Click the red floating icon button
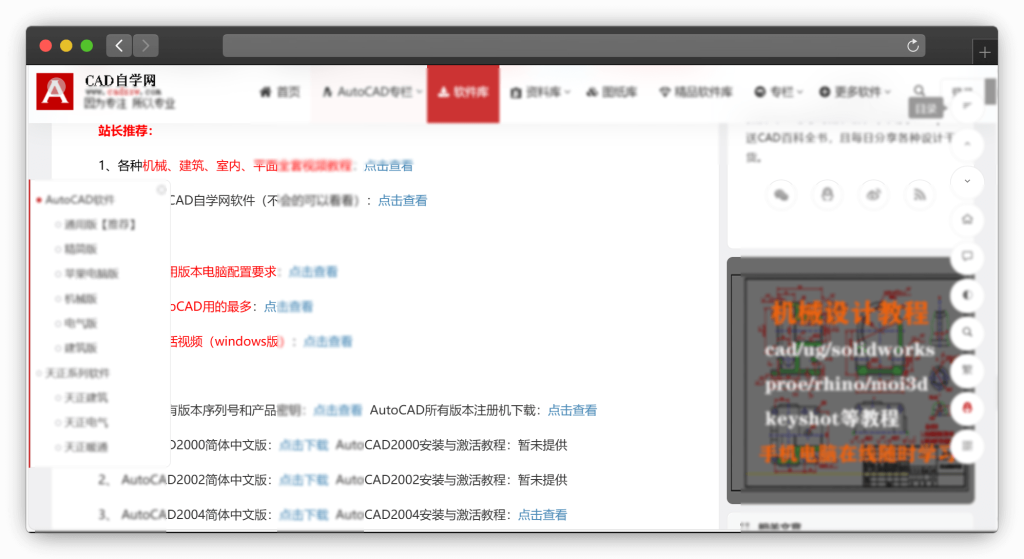 pos(967,407)
